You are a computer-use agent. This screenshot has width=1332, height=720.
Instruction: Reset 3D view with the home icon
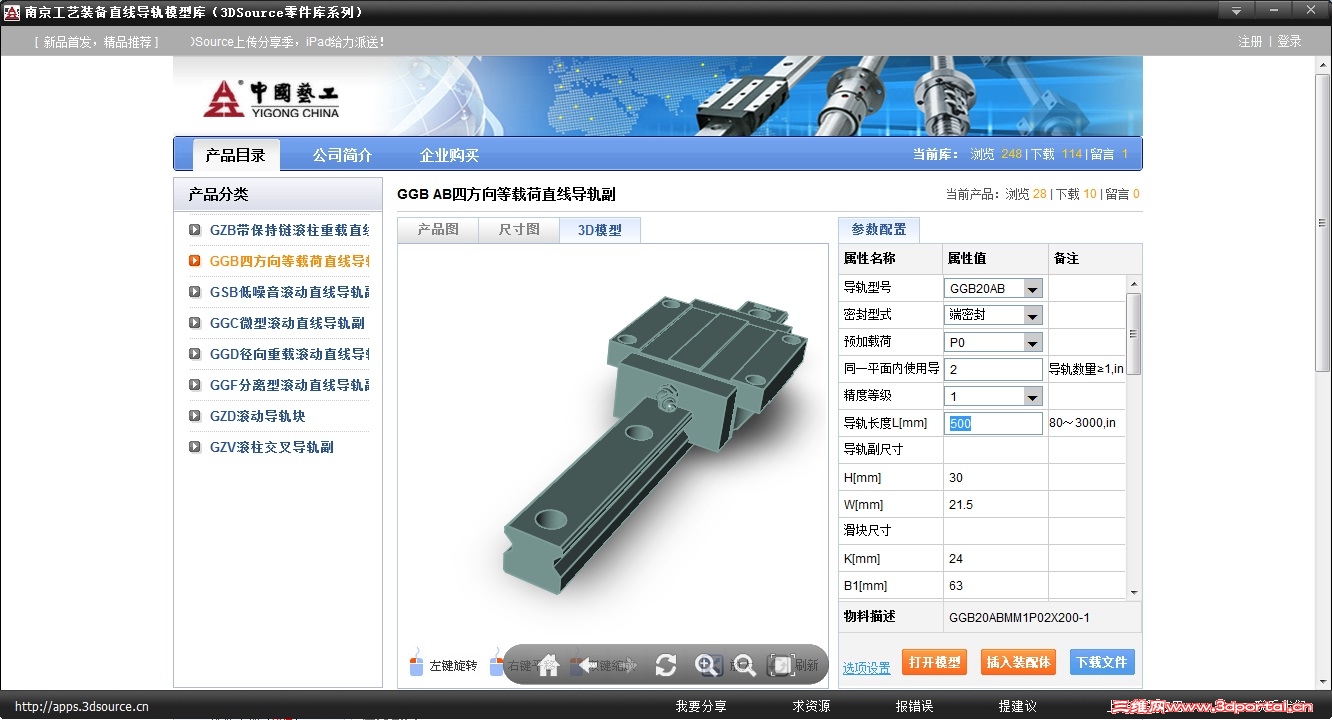(548, 666)
